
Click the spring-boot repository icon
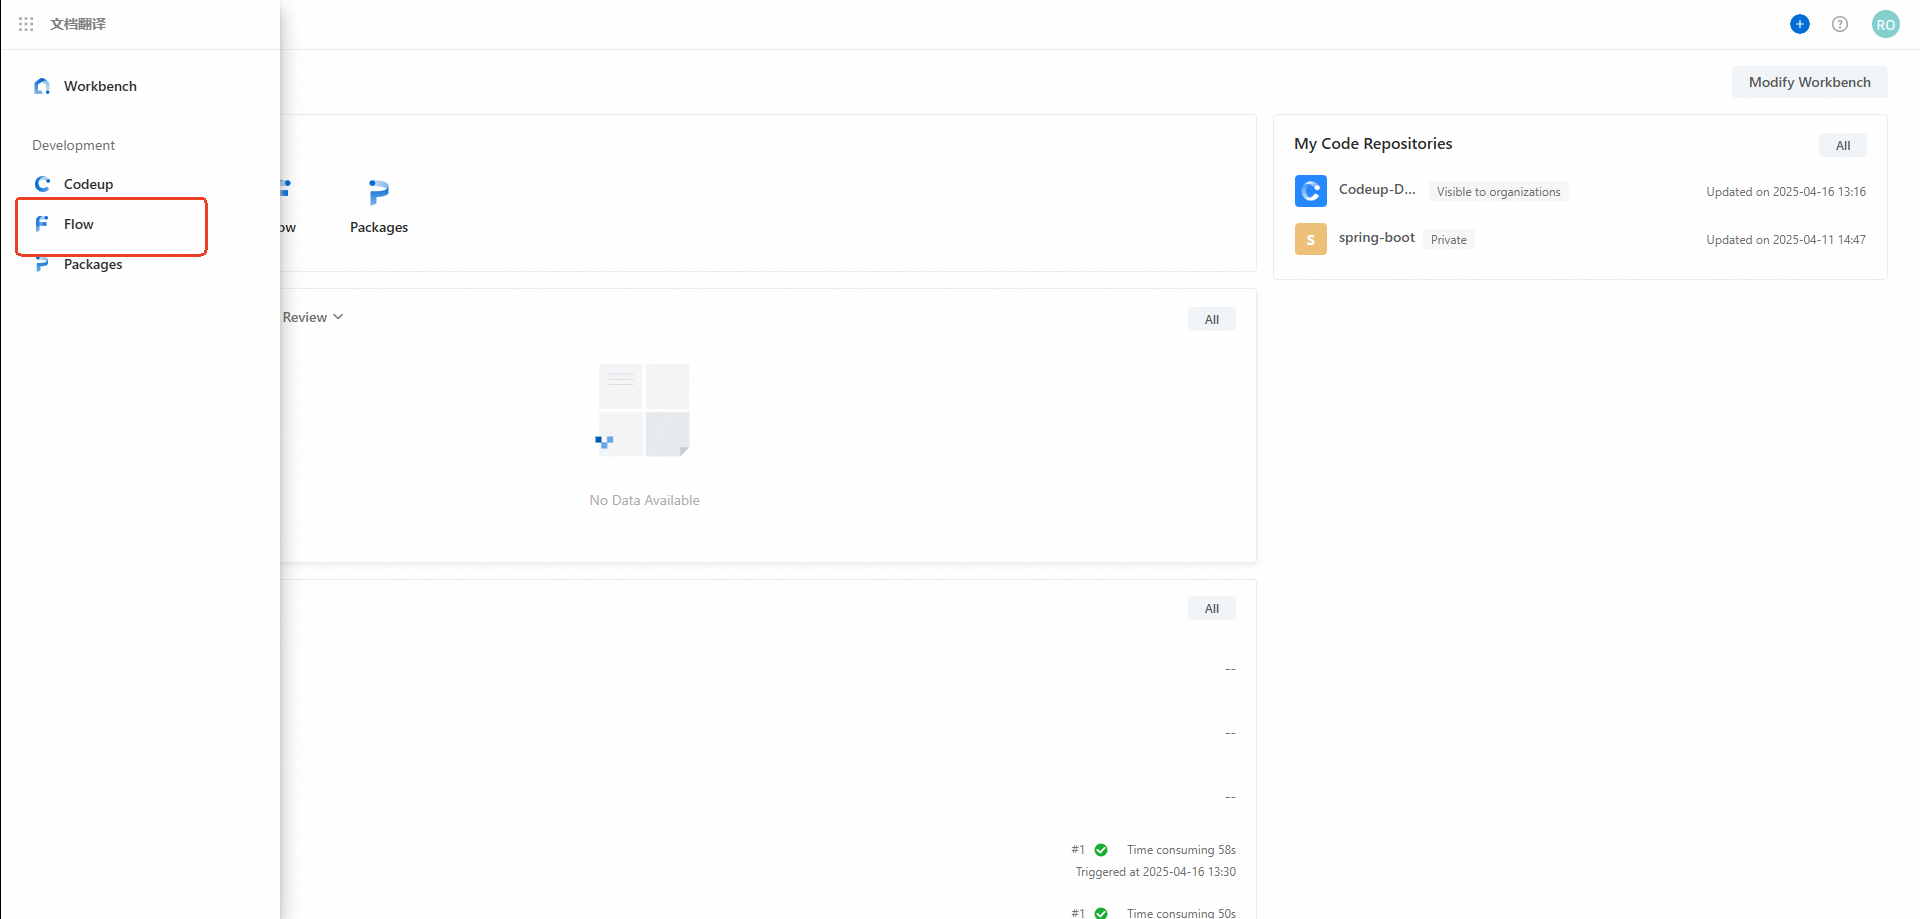[x=1311, y=239]
